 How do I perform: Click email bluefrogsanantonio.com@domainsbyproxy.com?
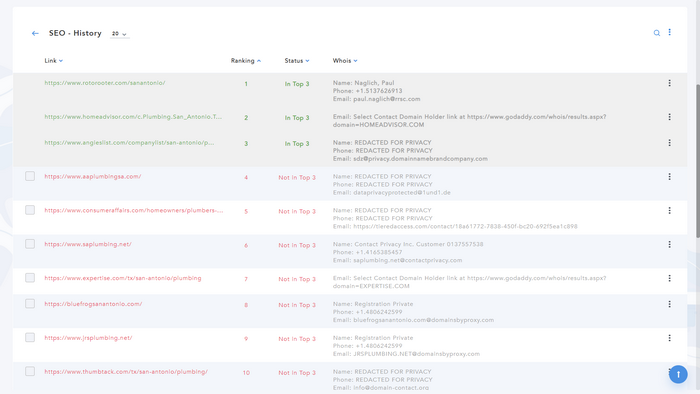tap(424, 320)
